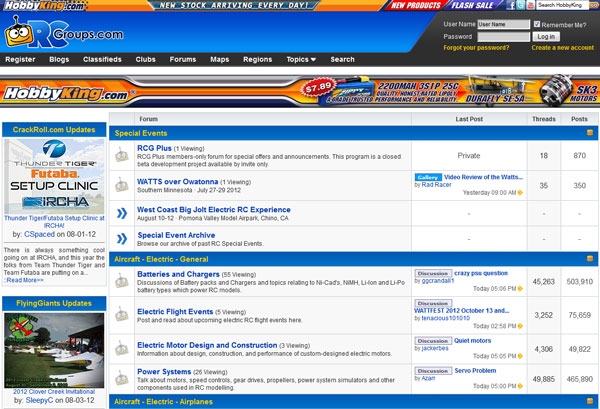Click Read More in CrackRoll.com Updates

pos(24,280)
